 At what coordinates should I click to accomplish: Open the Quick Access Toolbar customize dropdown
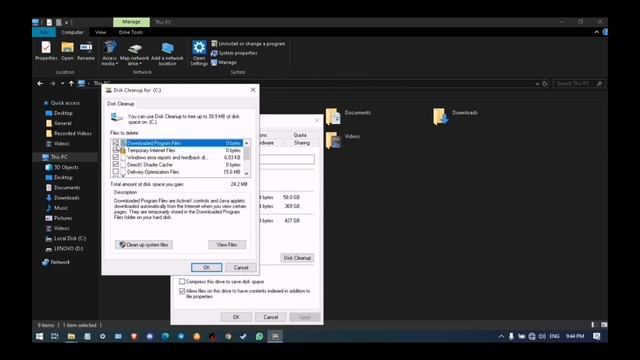67,22
